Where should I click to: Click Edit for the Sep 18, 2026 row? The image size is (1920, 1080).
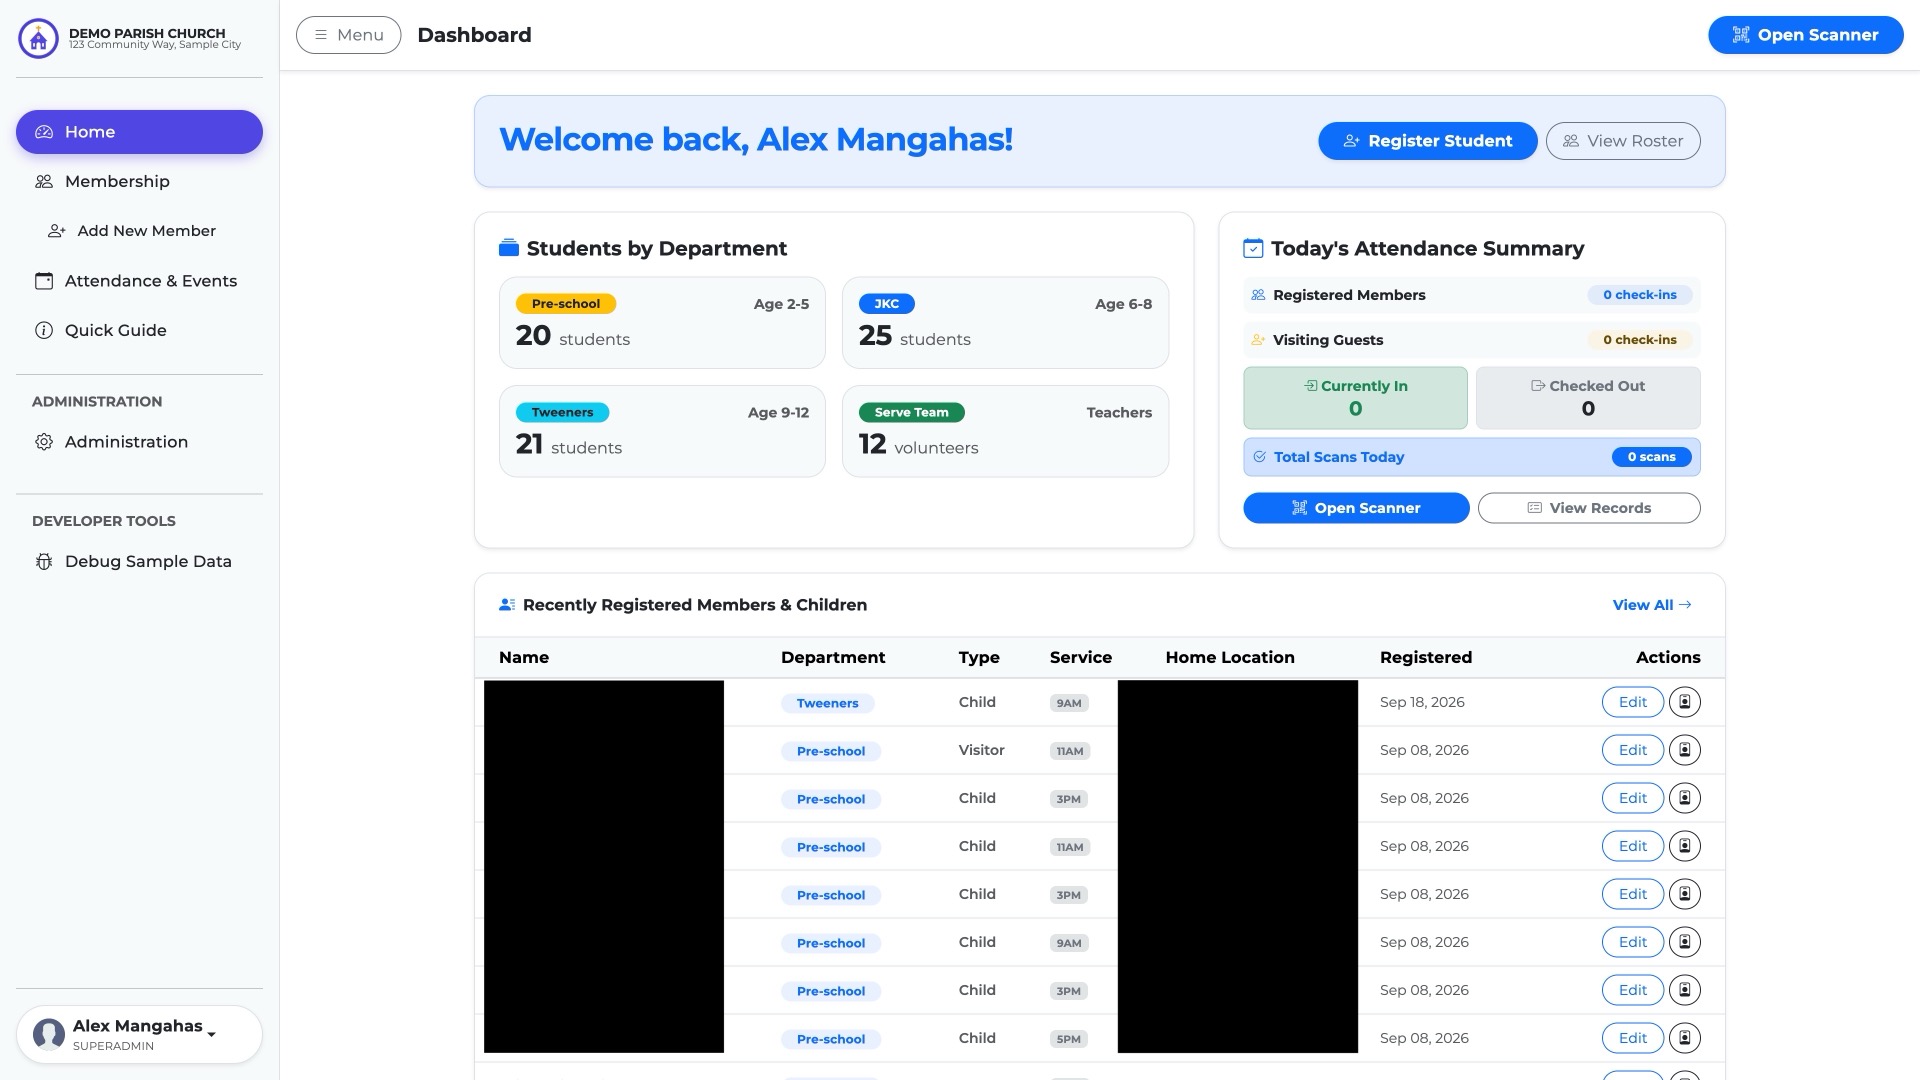(x=1632, y=702)
